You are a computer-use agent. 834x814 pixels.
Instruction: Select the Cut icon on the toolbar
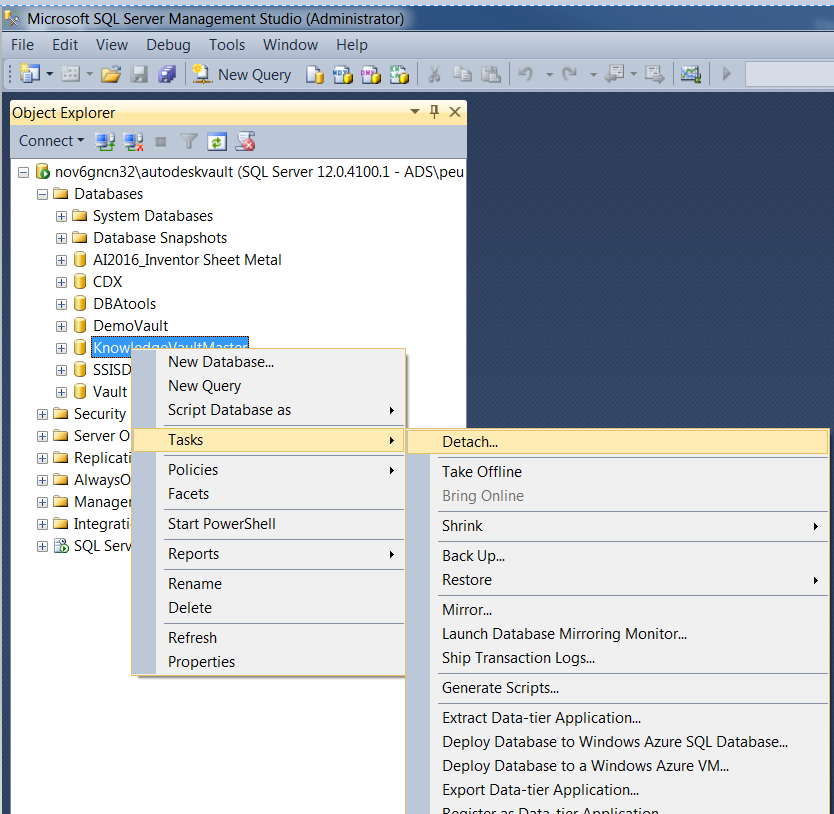coord(433,74)
